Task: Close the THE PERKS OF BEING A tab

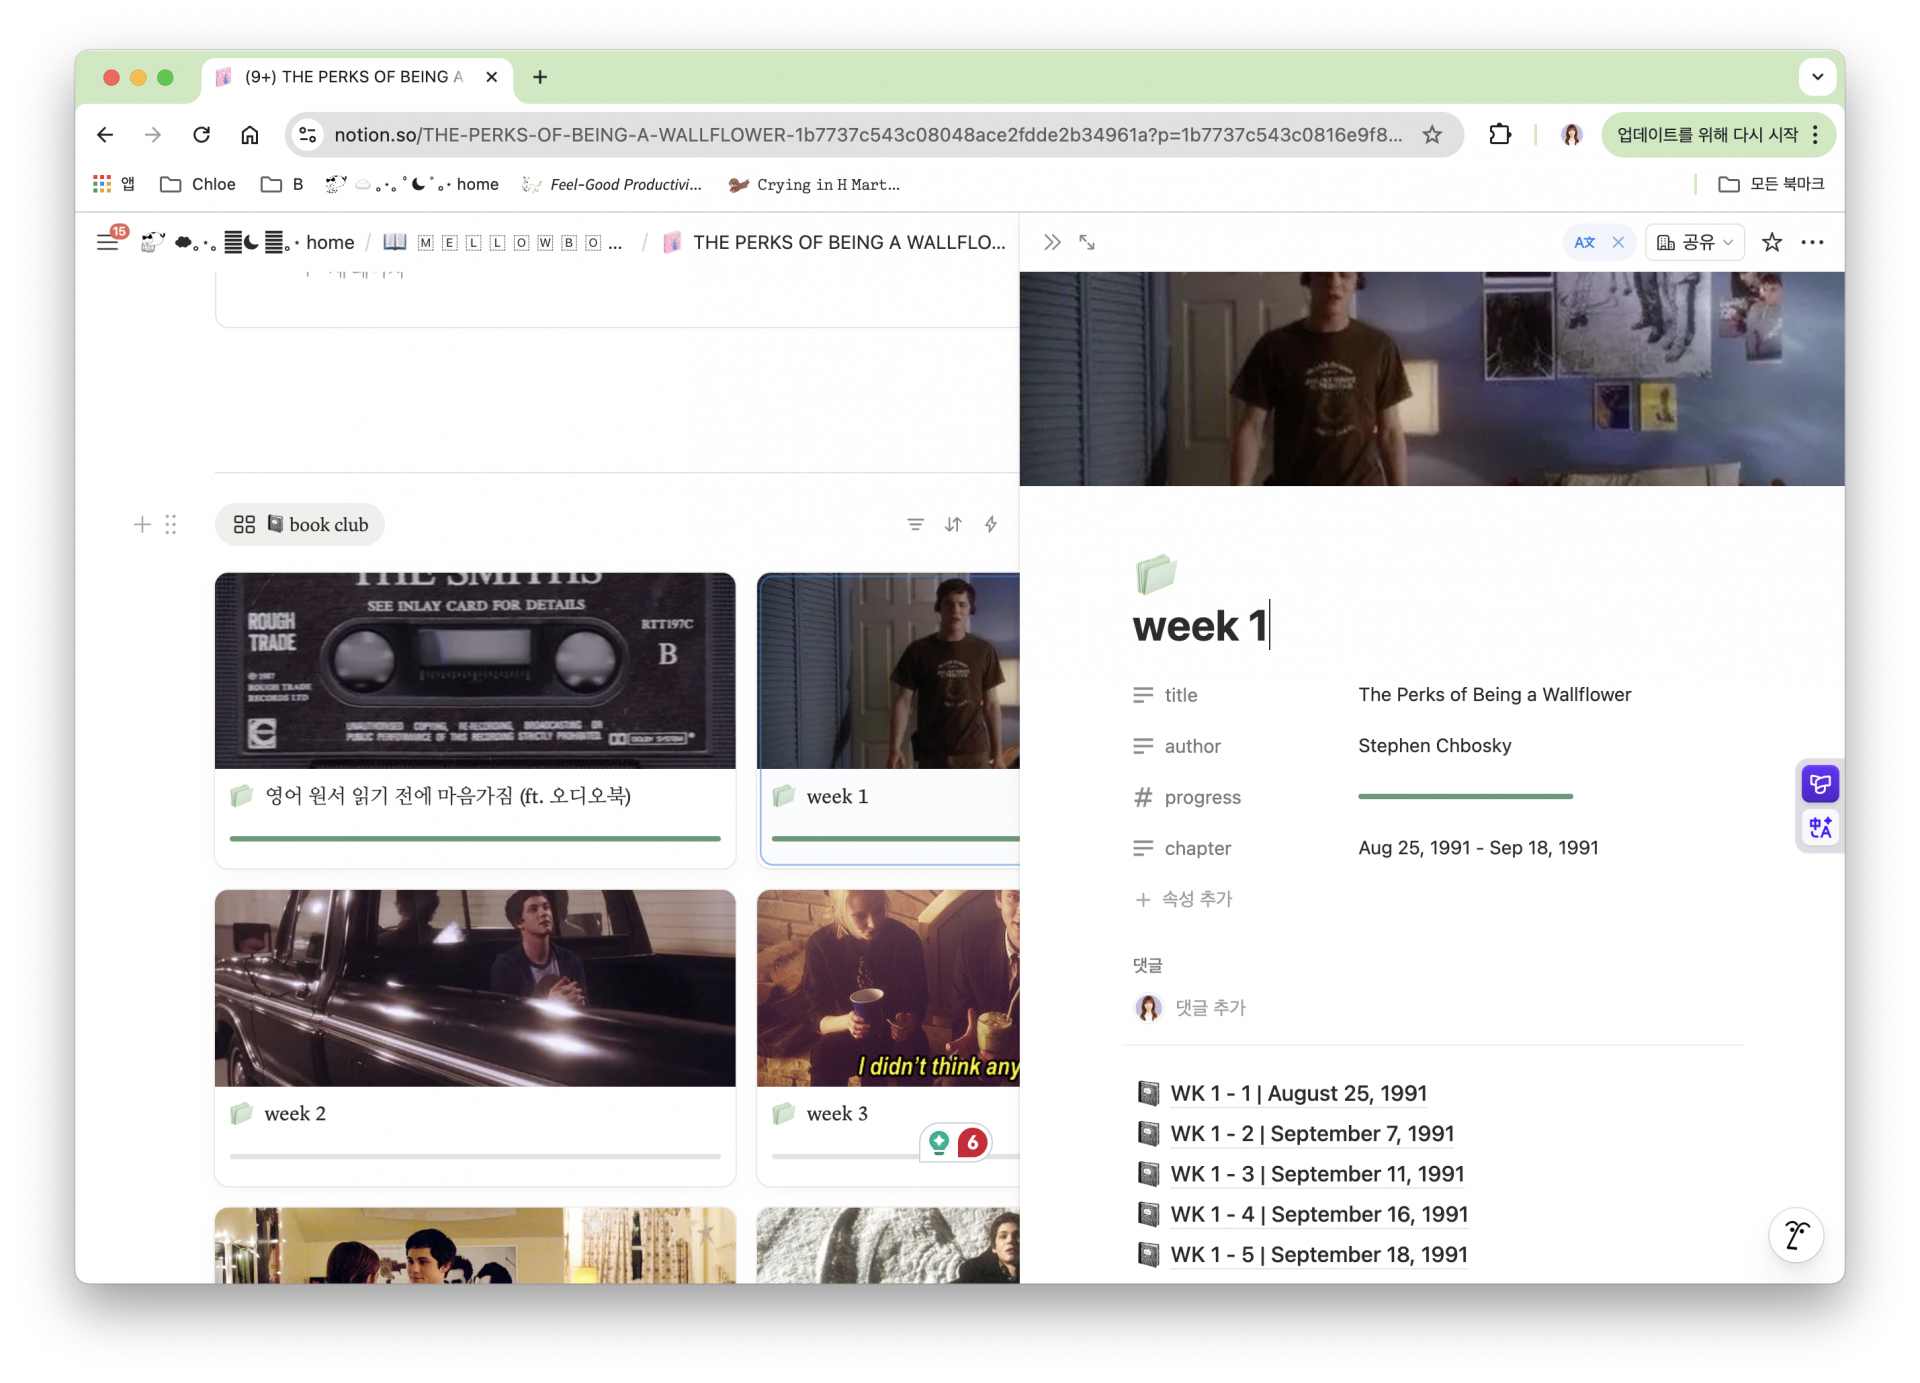Action: [492, 77]
